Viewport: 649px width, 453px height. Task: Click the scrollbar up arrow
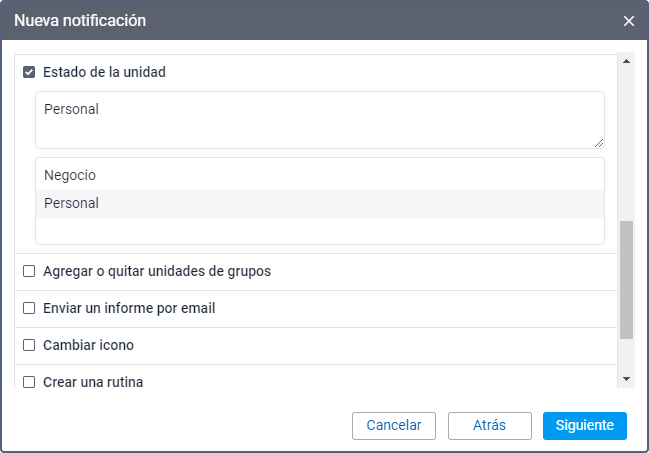pos(626,62)
